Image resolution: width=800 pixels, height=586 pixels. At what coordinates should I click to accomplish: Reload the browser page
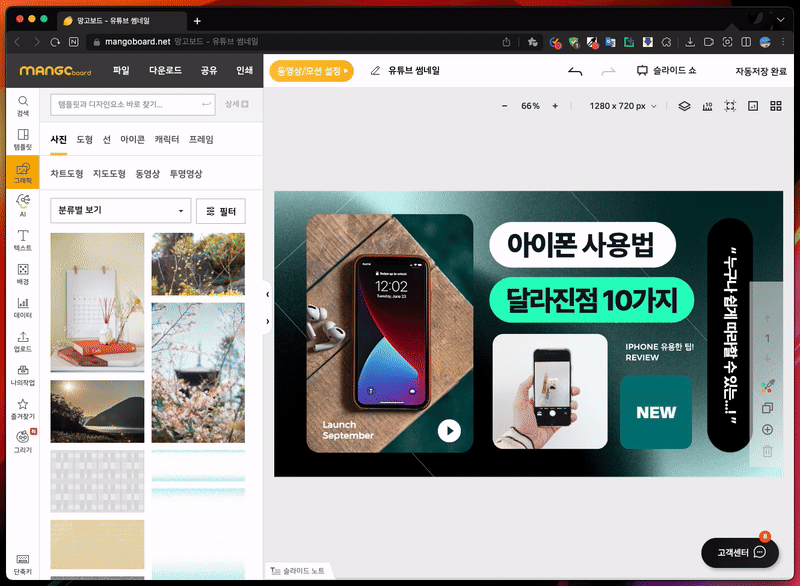[x=55, y=42]
